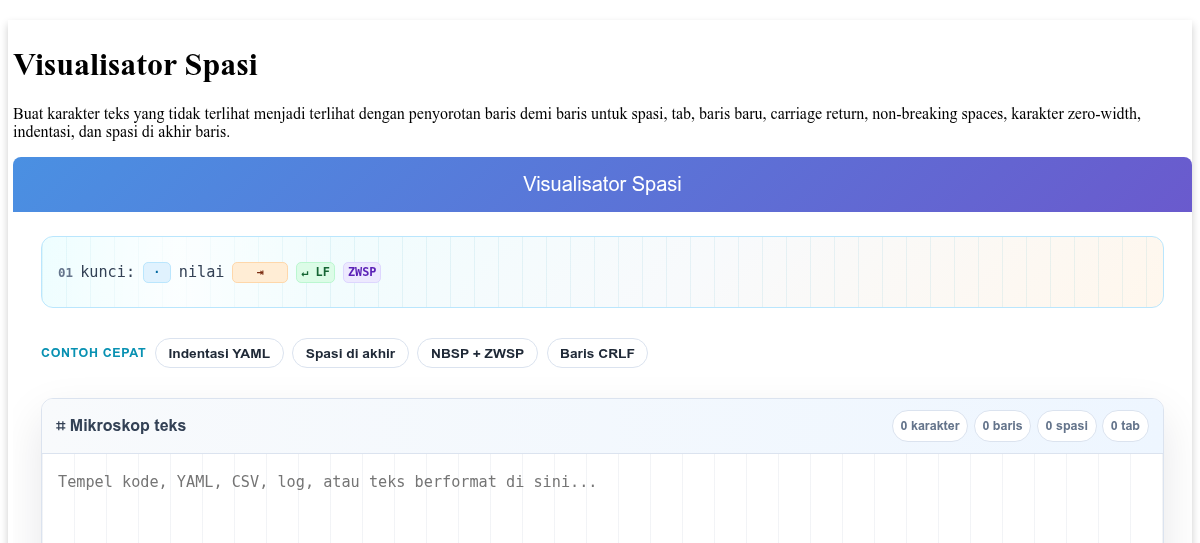Click the '0 baris' counter badge
Image resolution: width=1200 pixels, height=543 pixels.
[x=1002, y=426]
